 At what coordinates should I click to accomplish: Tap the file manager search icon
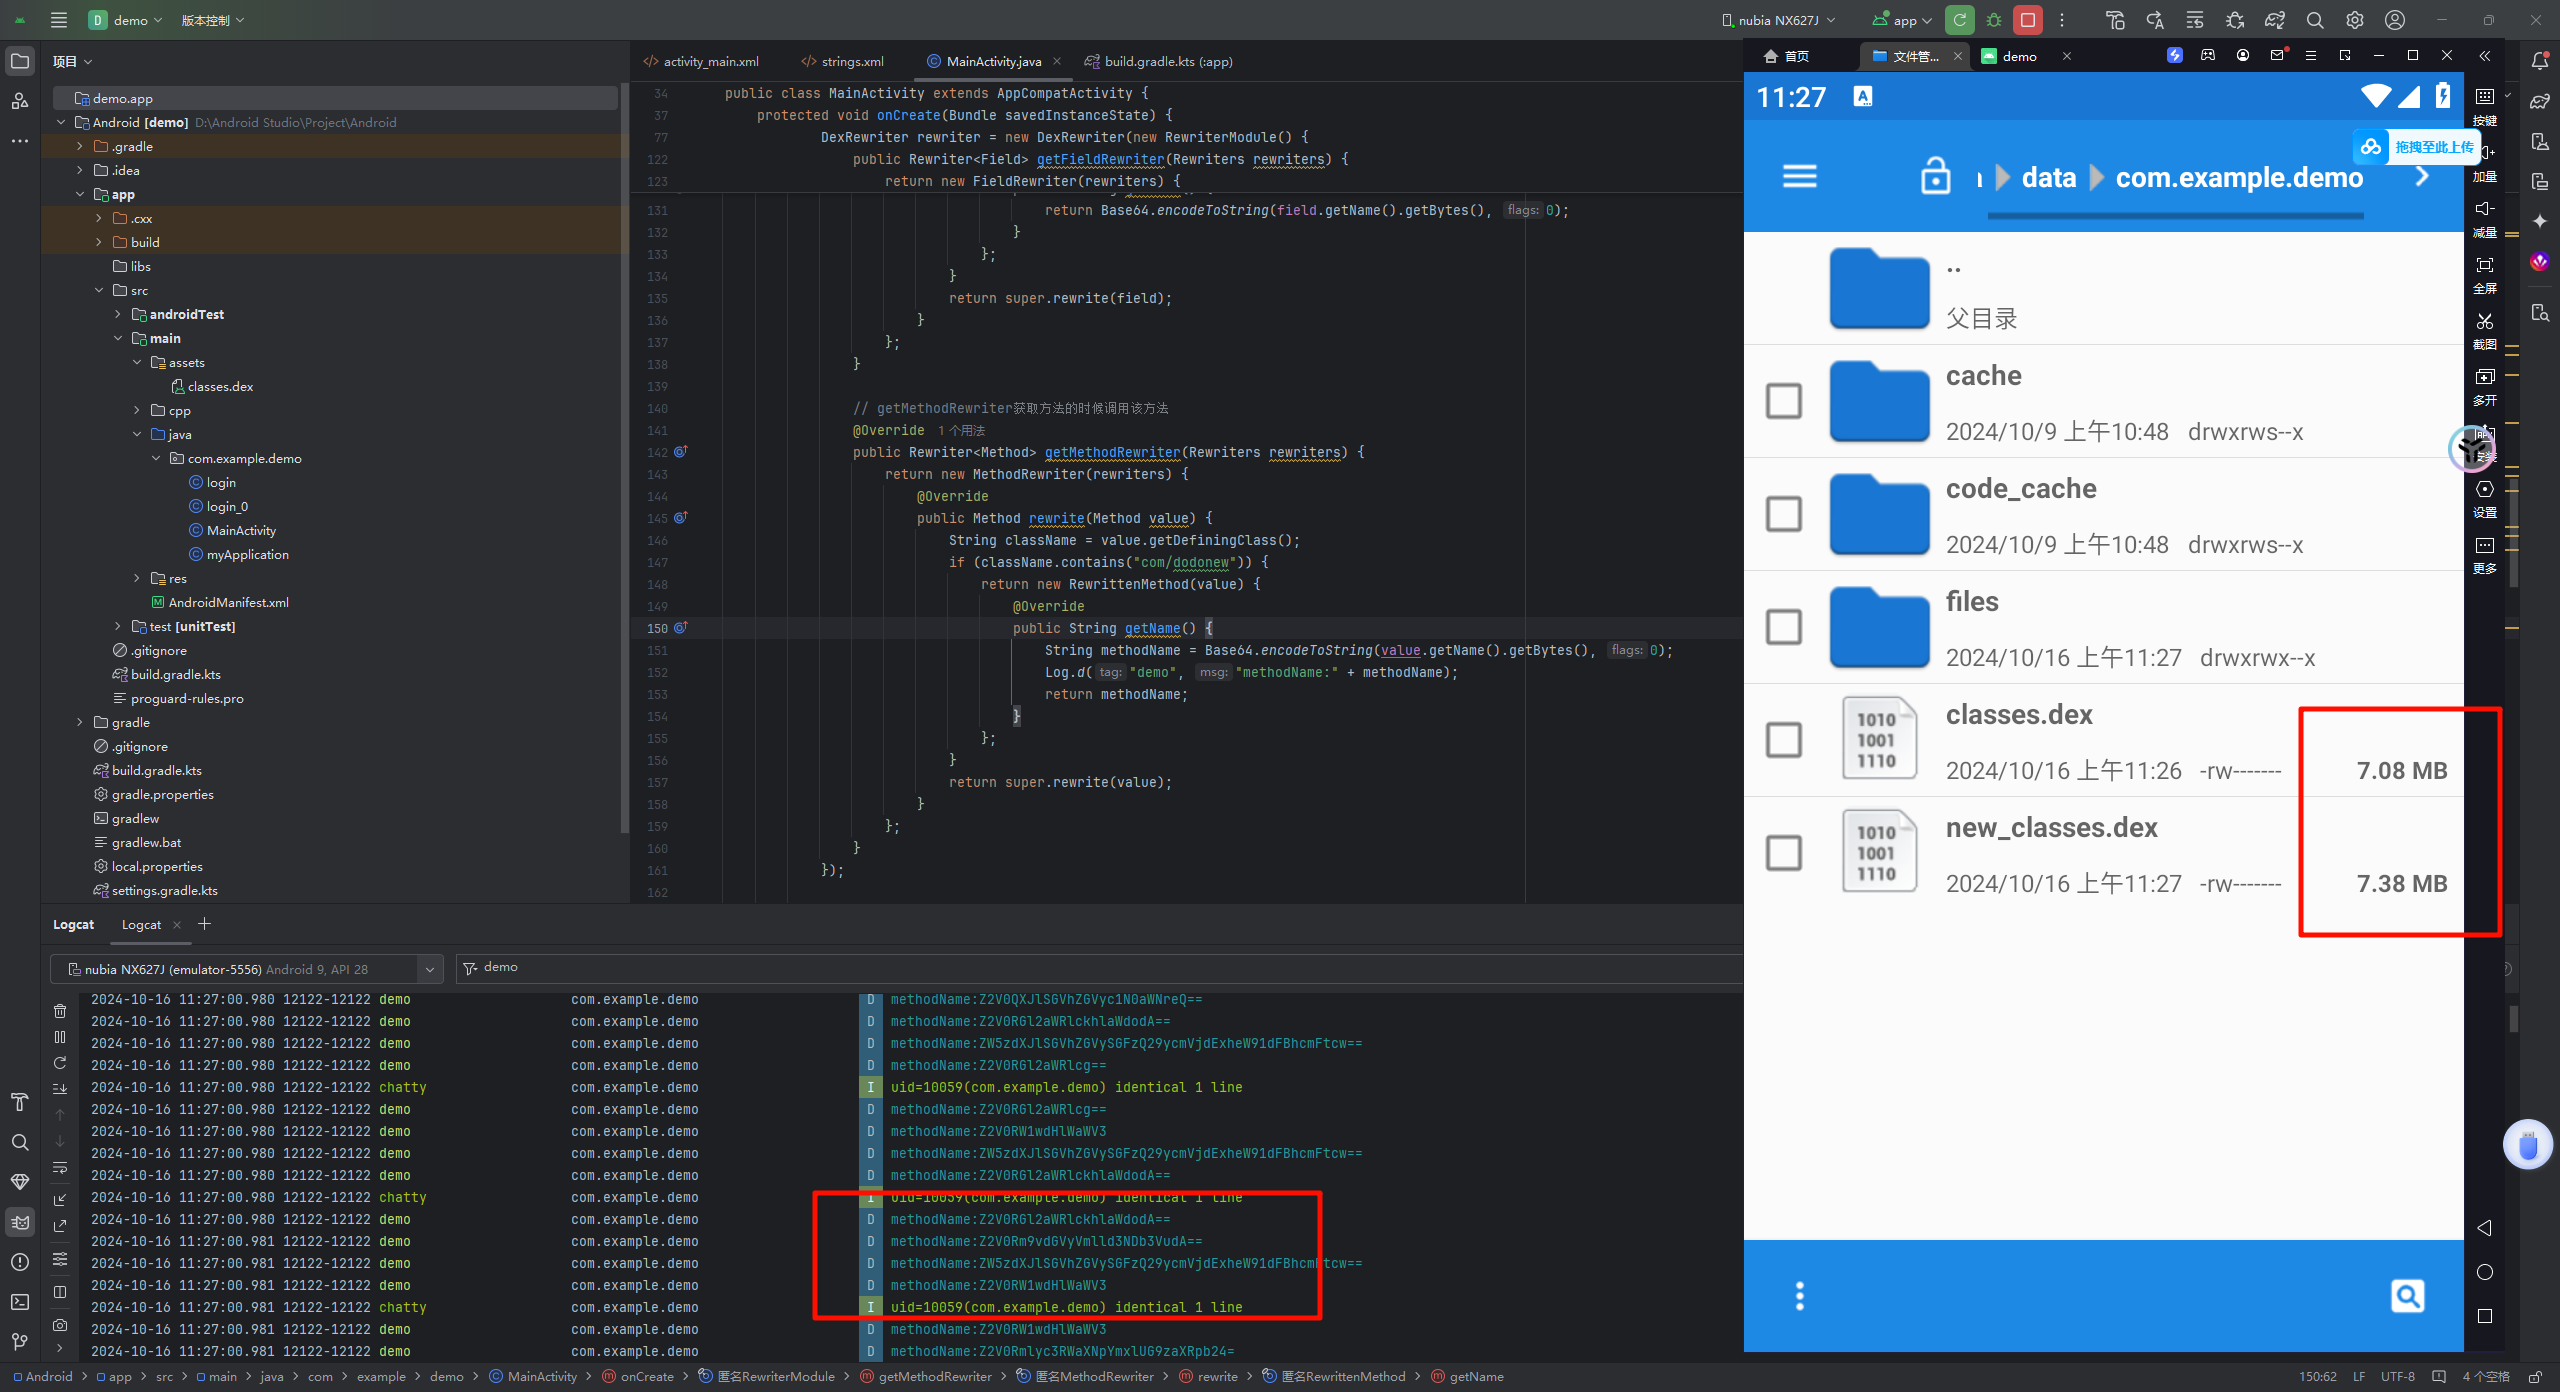[x=2407, y=1296]
